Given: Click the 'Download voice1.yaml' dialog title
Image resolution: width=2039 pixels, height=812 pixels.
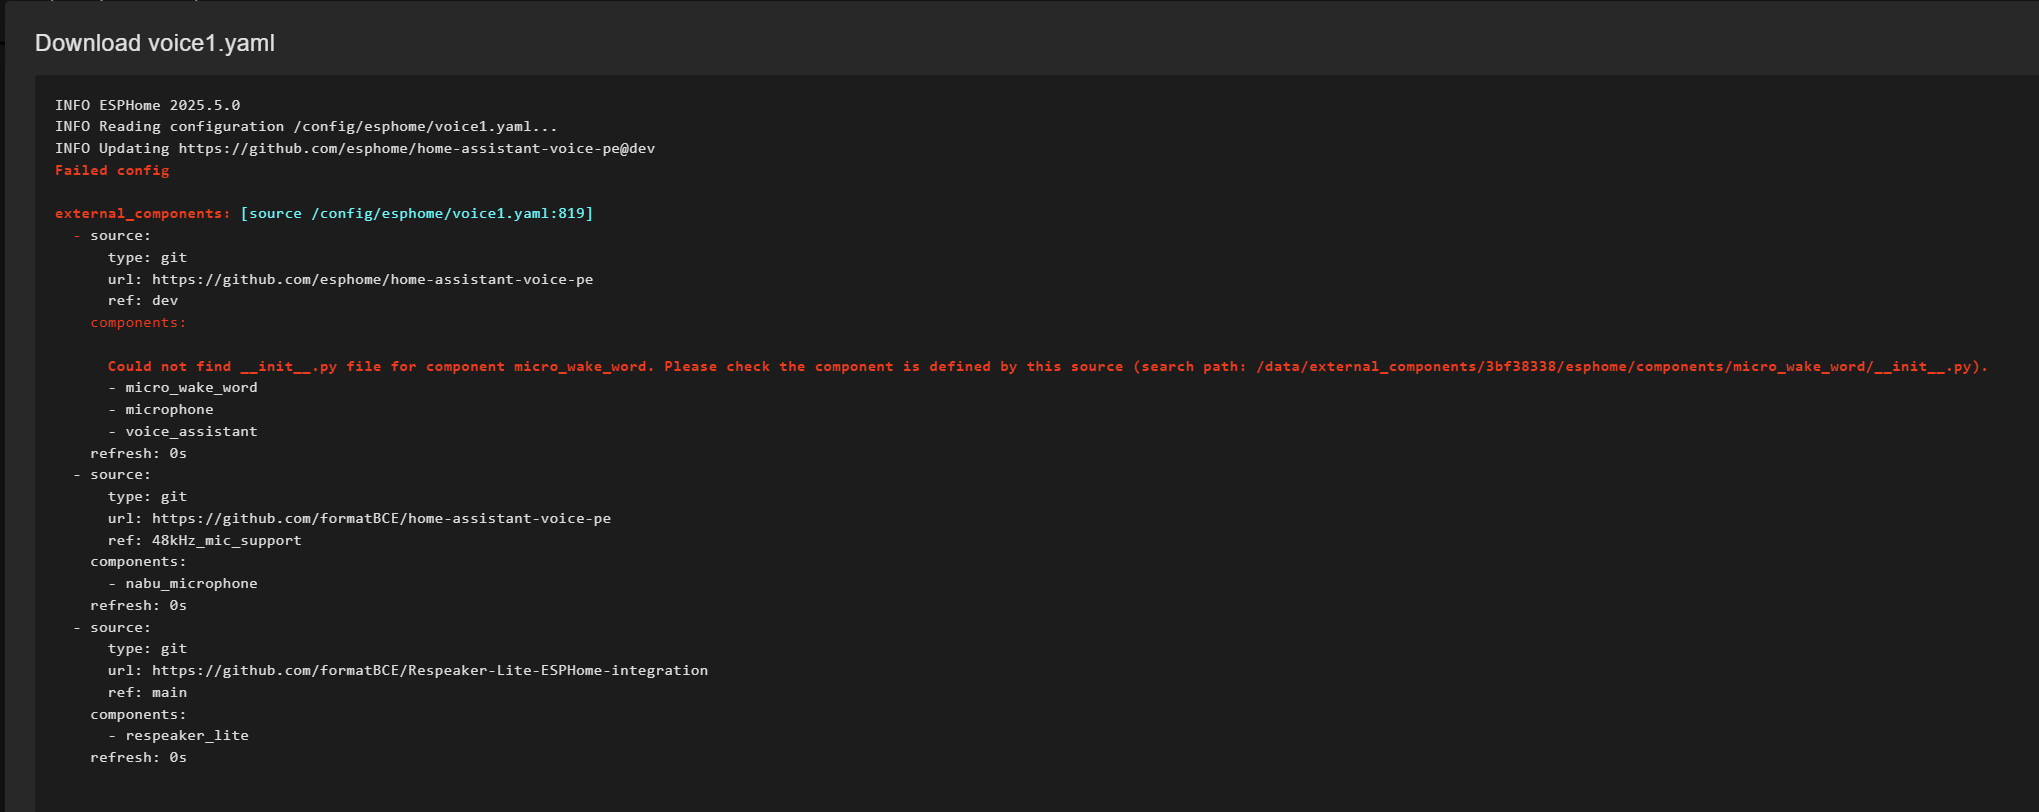Looking at the screenshot, I should pyautogui.click(x=155, y=43).
